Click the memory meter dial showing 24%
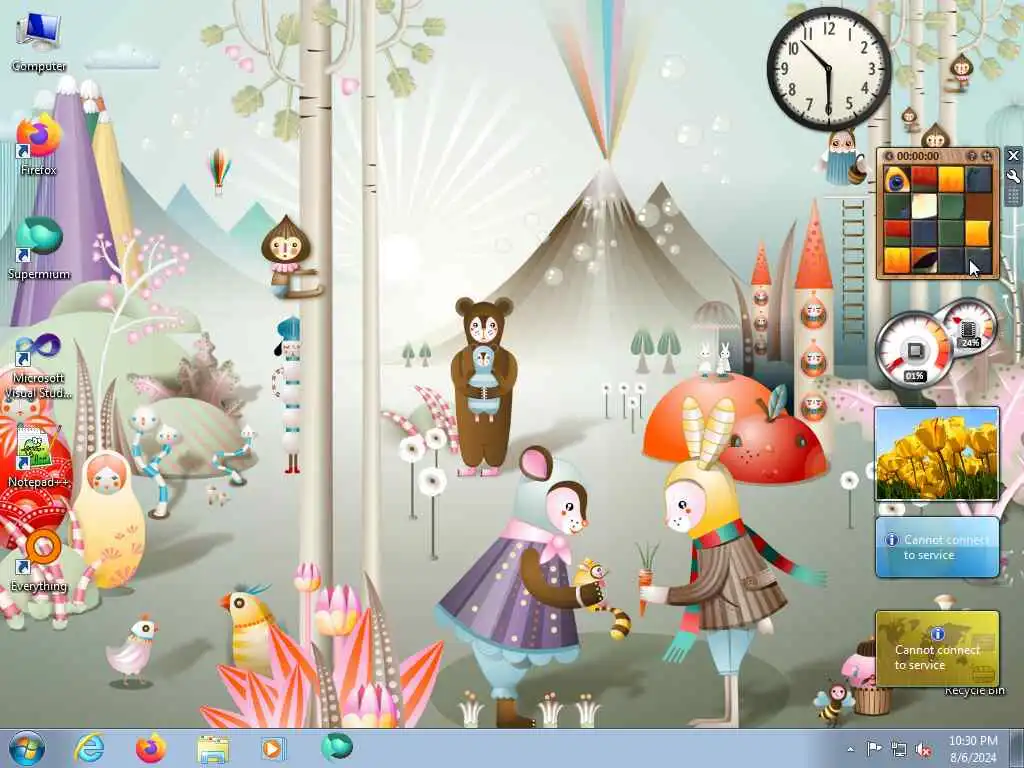This screenshot has width=1024, height=768. pyautogui.click(x=970, y=327)
